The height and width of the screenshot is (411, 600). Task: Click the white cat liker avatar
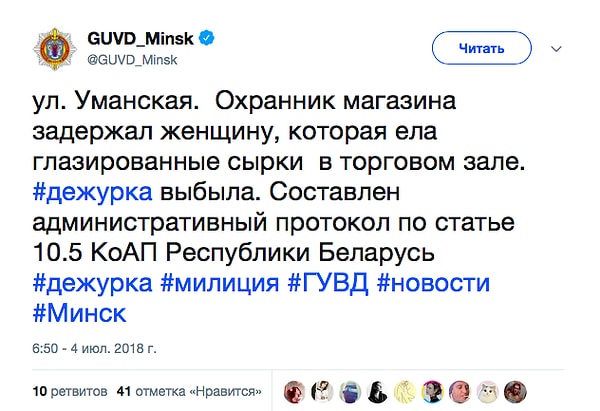486,391
